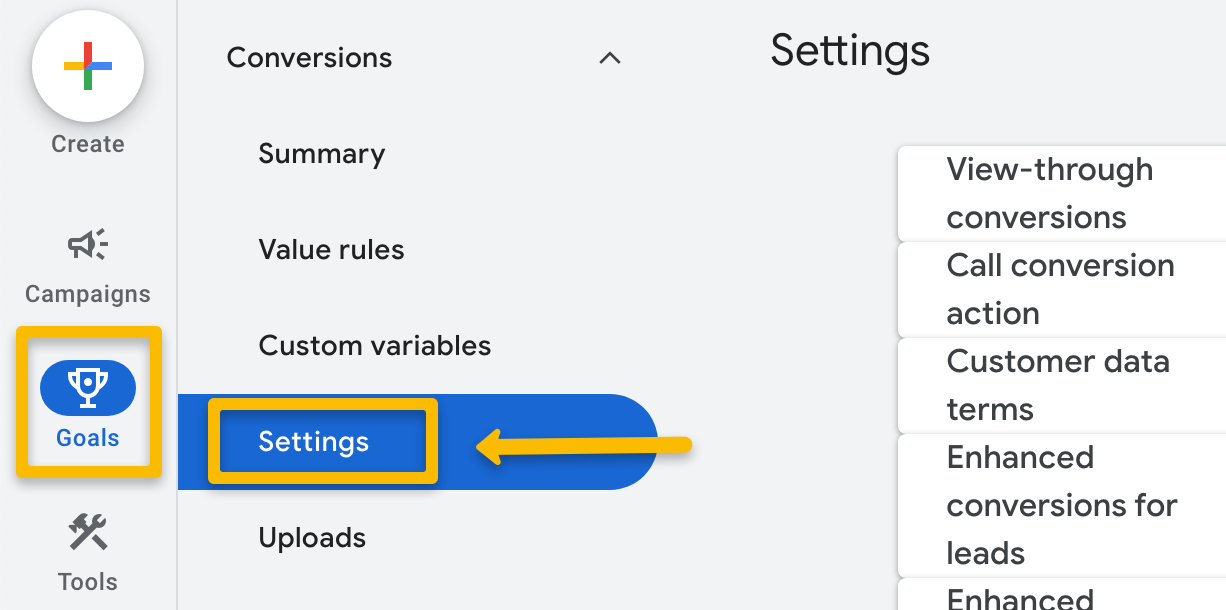Viewport: 1226px width, 610px height.
Task: Click the Tools label in left rail
Action: coord(88,582)
